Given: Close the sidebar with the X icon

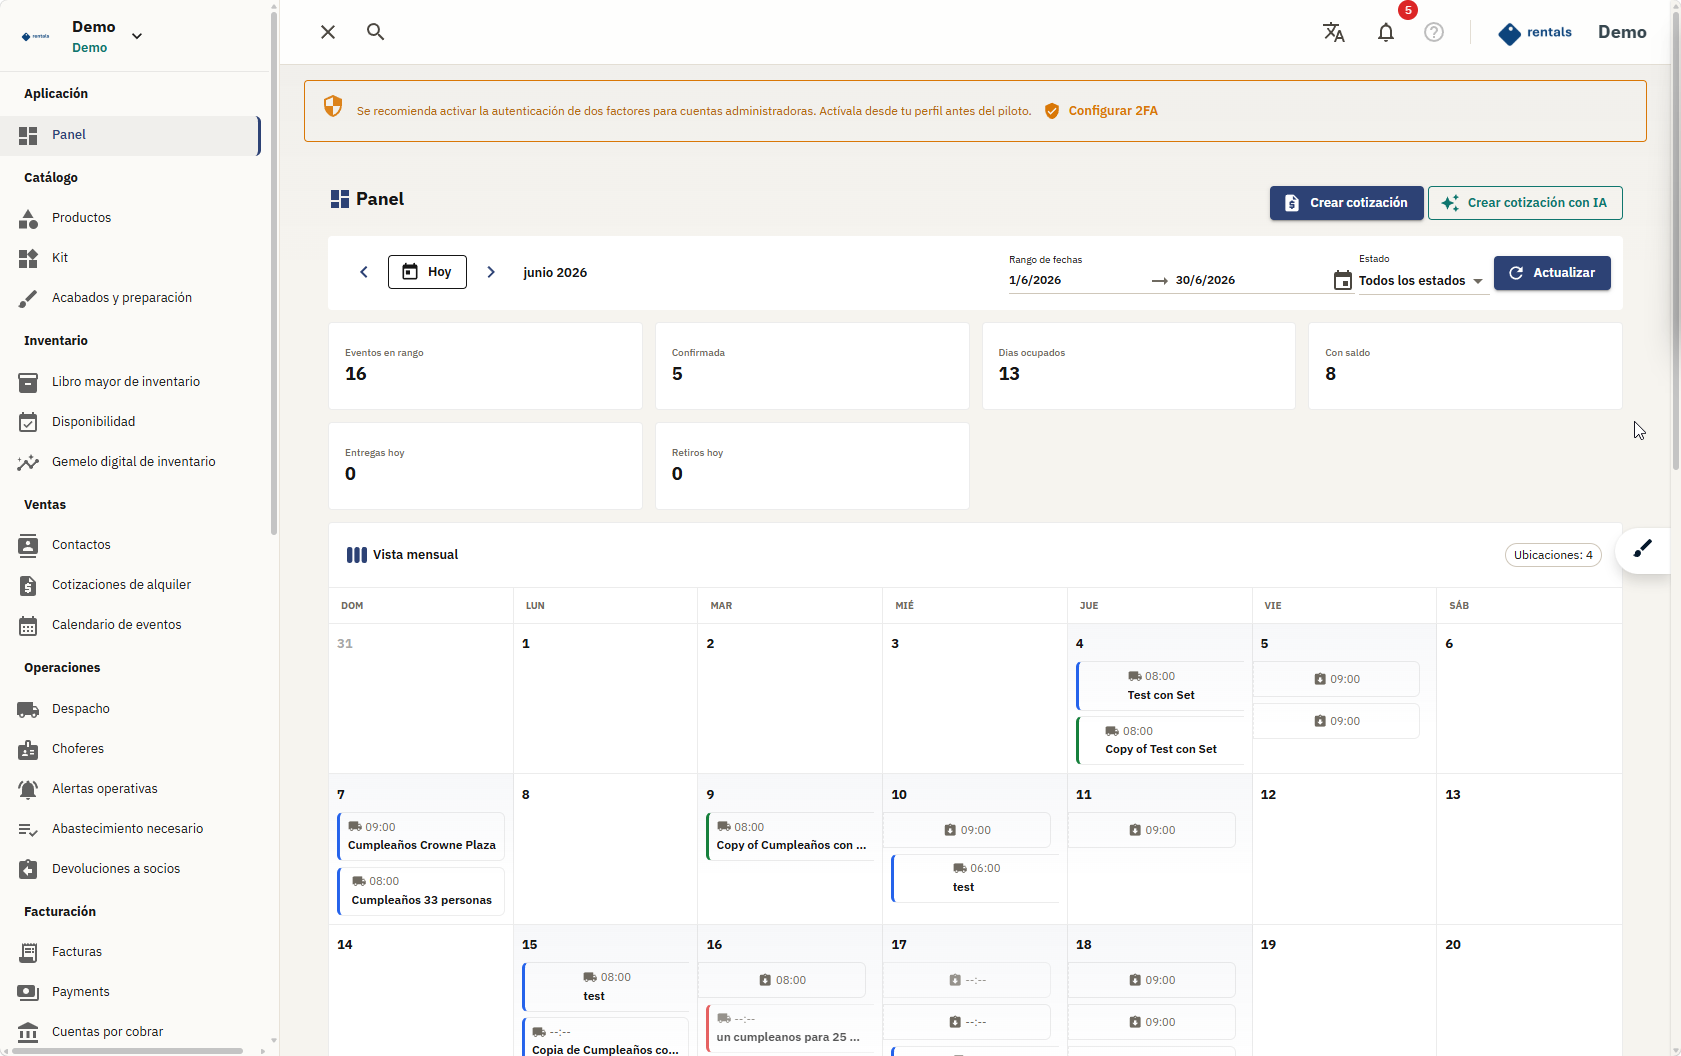Looking at the screenshot, I should (328, 32).
